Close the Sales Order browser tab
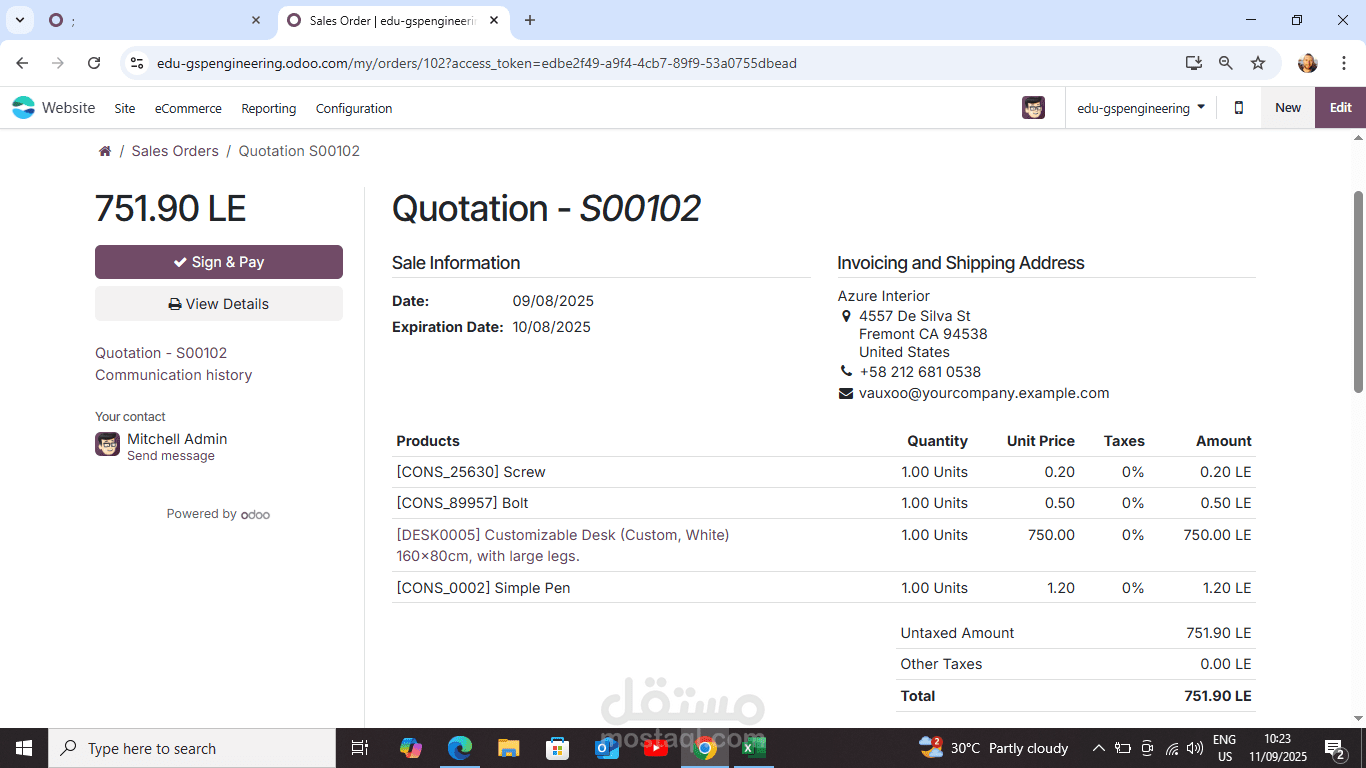 point(494,20)
